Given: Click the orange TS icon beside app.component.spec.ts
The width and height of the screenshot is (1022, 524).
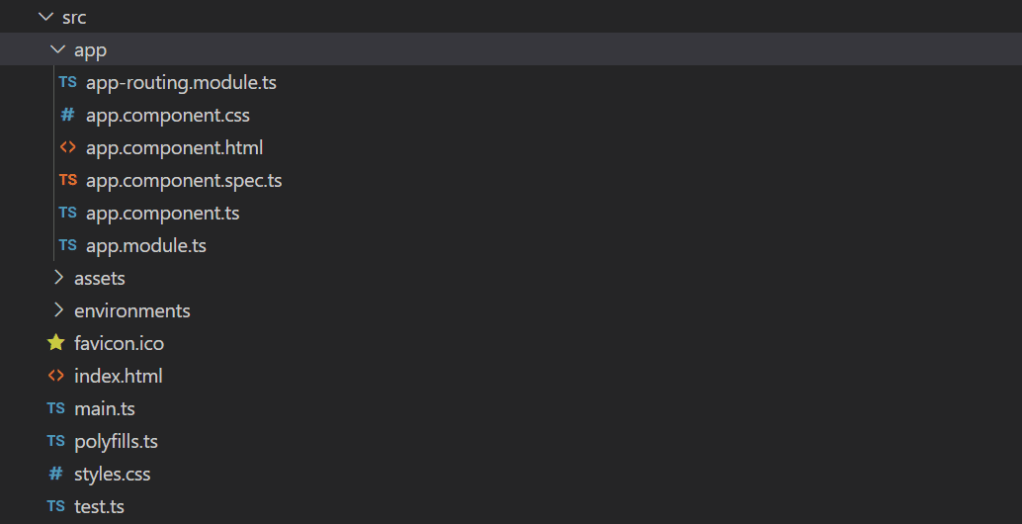Looking at the screenshot, I should (x=67, y=181).
